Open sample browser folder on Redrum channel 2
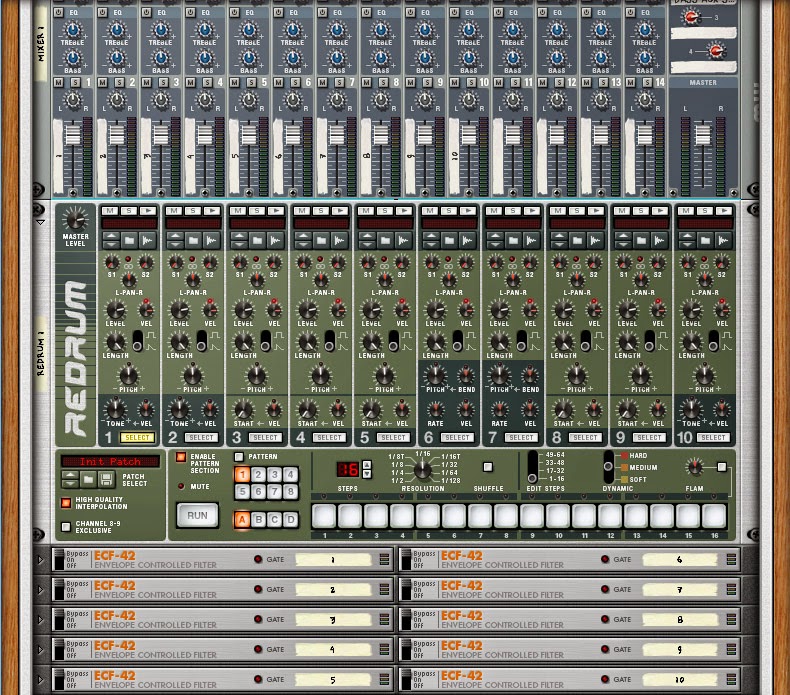 pyautogui.click(x=193, y=240)
